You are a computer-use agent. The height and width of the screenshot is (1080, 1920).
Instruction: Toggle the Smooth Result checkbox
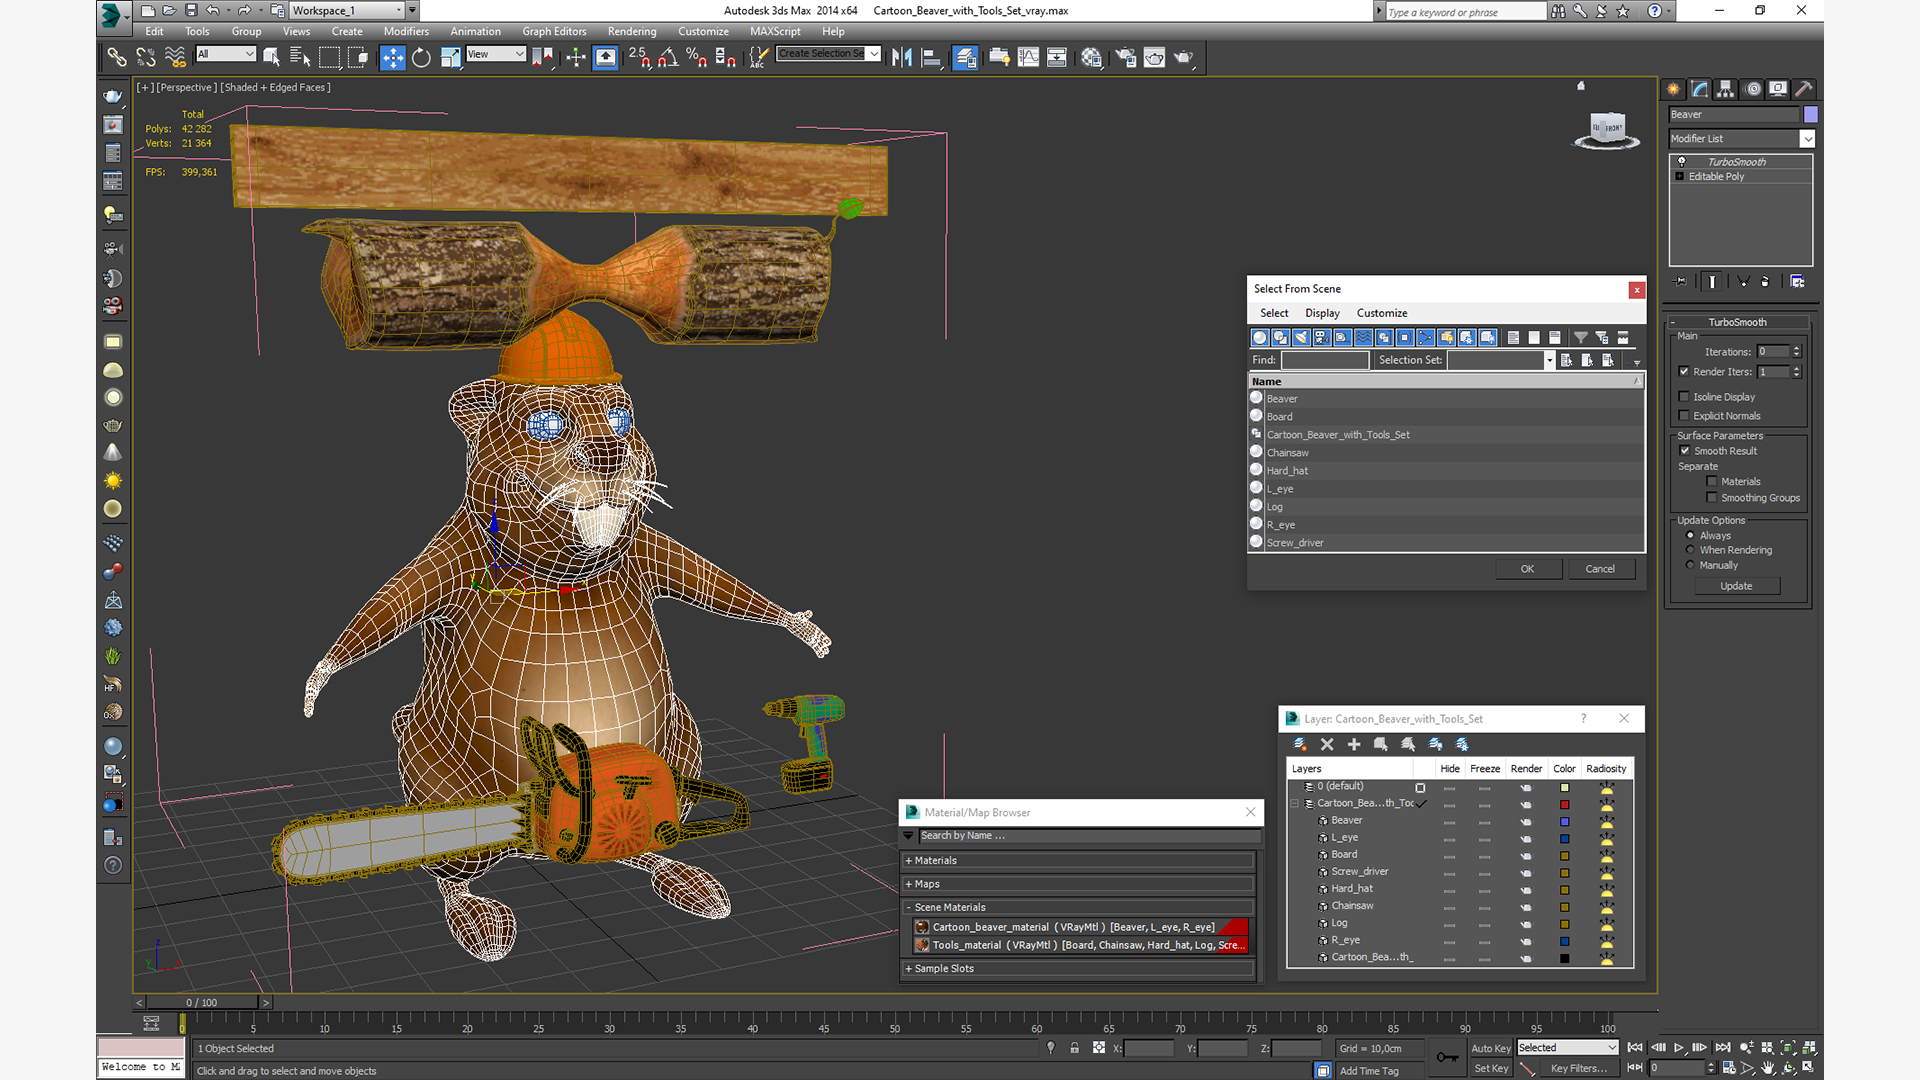(x=1685, y=451)
